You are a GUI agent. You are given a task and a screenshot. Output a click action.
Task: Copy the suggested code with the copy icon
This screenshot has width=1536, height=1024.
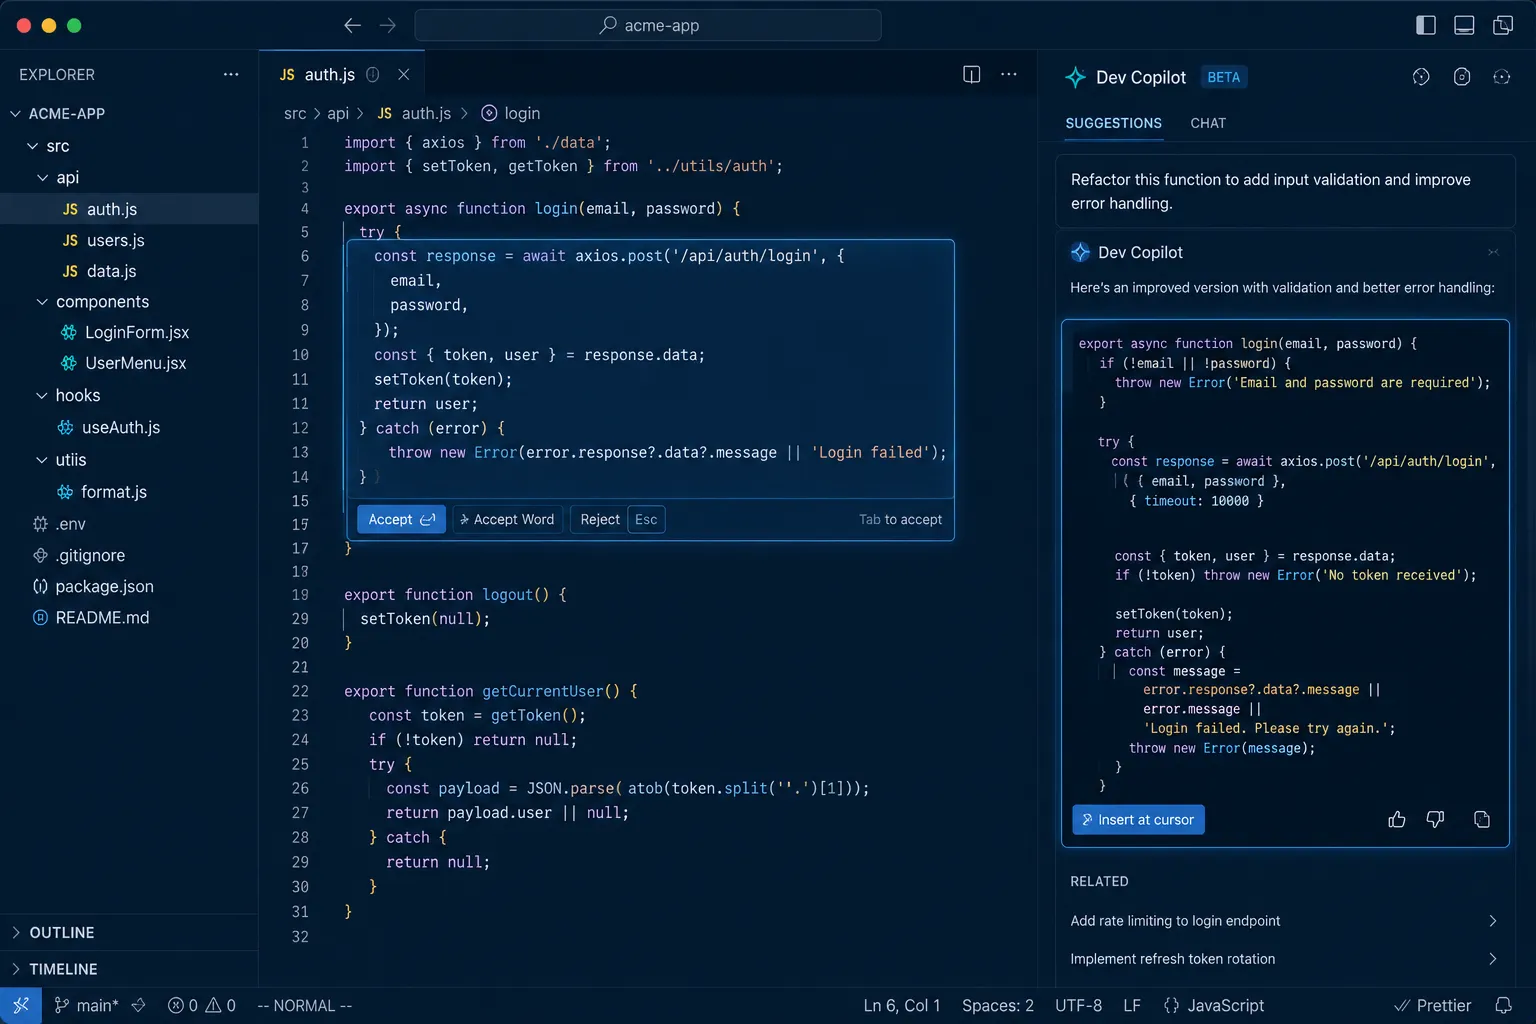pos(1482,820)
